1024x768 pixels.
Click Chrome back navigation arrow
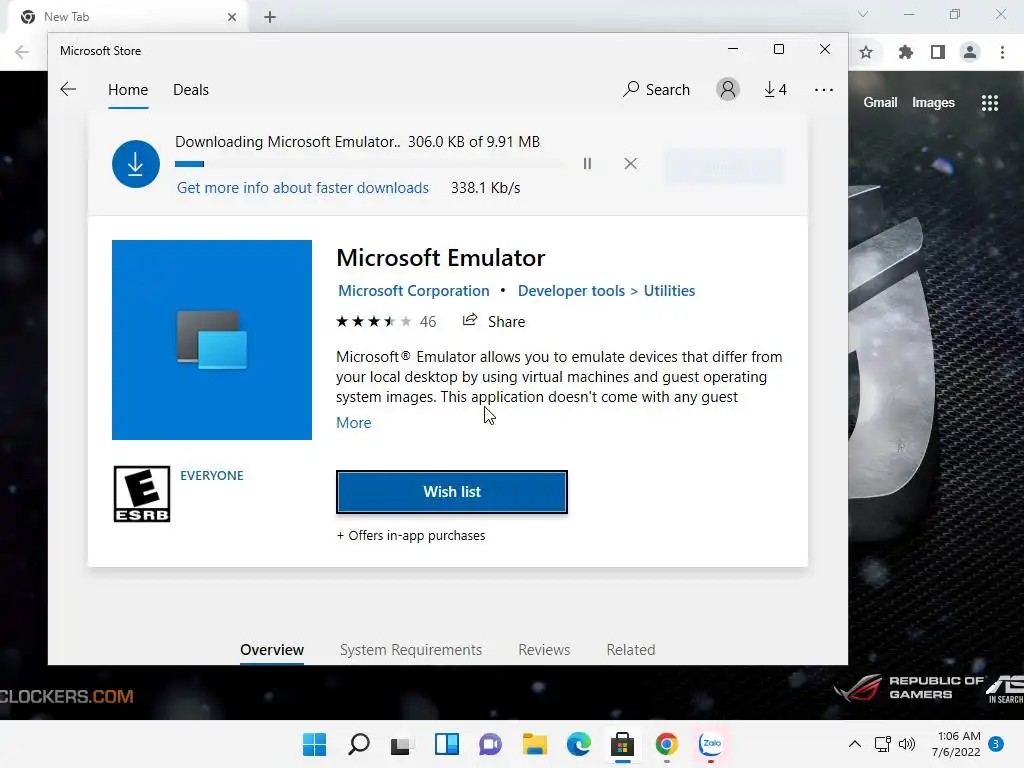point(22,52)
